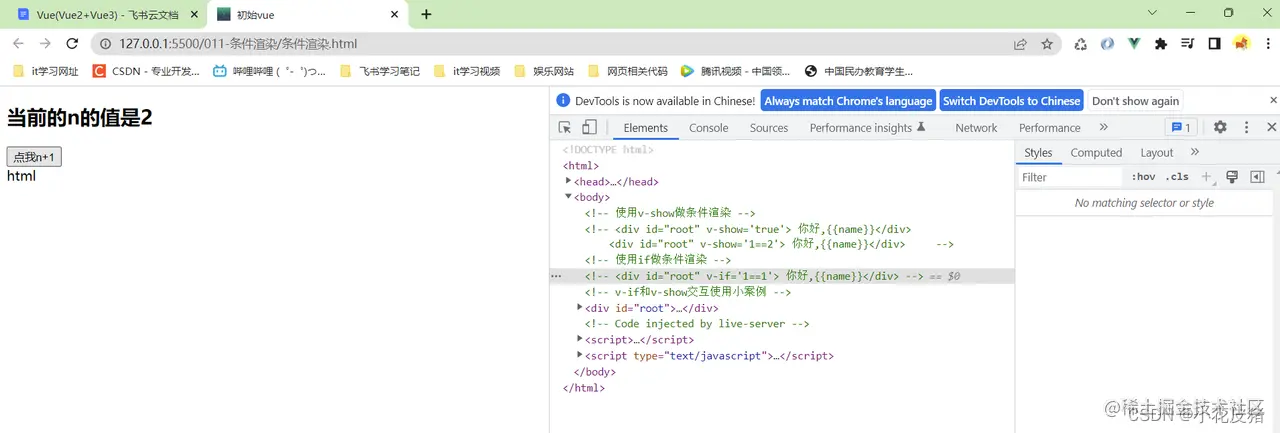
Task: Open the recycle-arrows extension icon
Action: [1081, 44]
